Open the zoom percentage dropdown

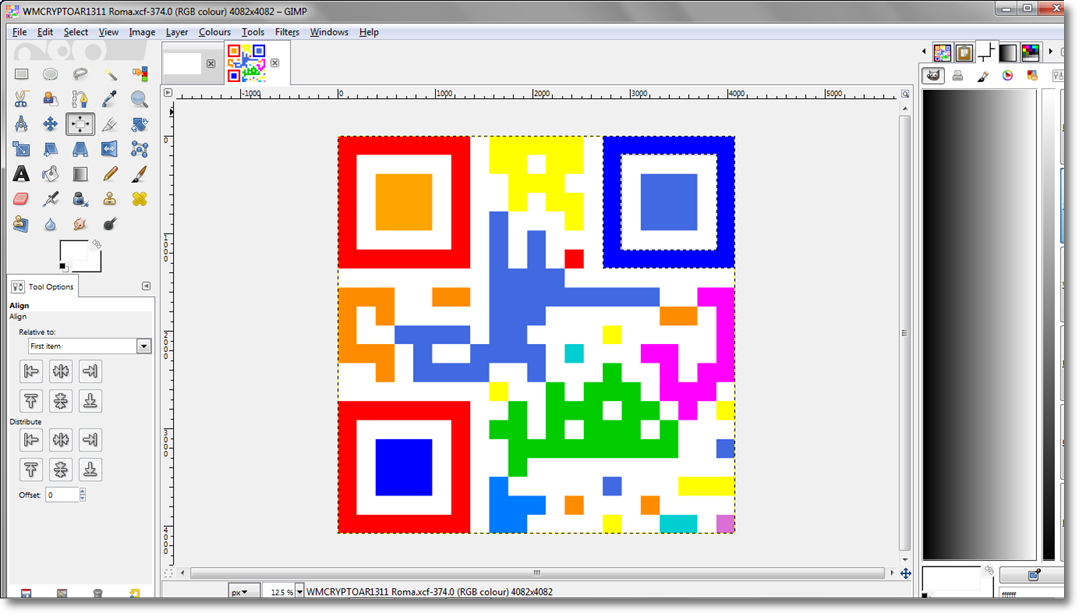point(299,592)
